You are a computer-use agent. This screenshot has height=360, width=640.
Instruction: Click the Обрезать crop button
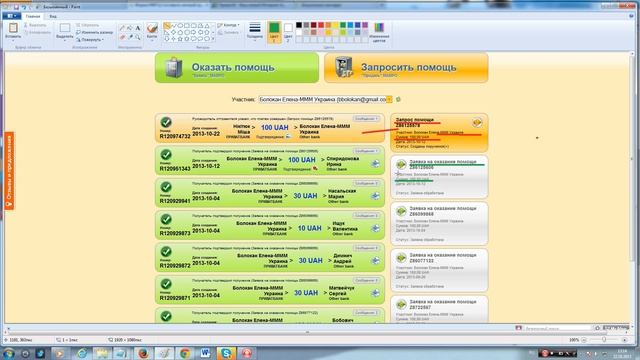87,25
